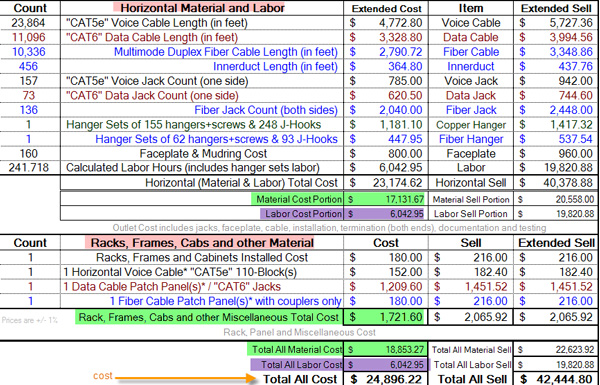Viewport: 600px width, 385px height.
Task: Select the green Material Cost Portion label
Action: (x=298, y=199)
